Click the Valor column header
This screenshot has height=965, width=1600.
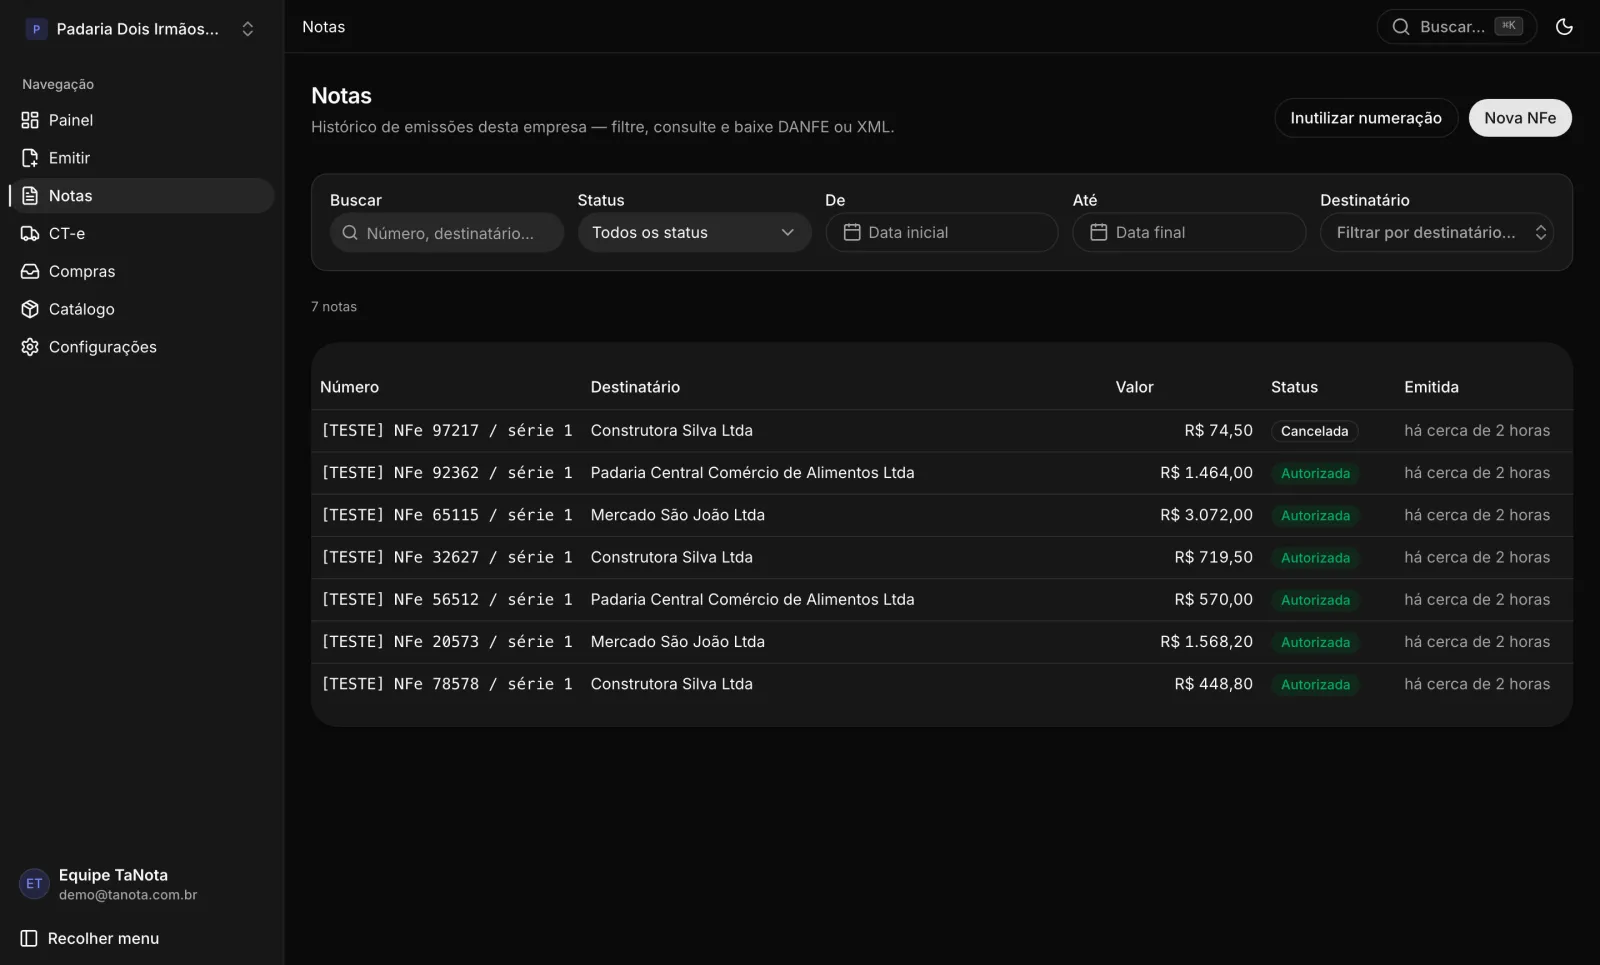tap(1135, 387)
